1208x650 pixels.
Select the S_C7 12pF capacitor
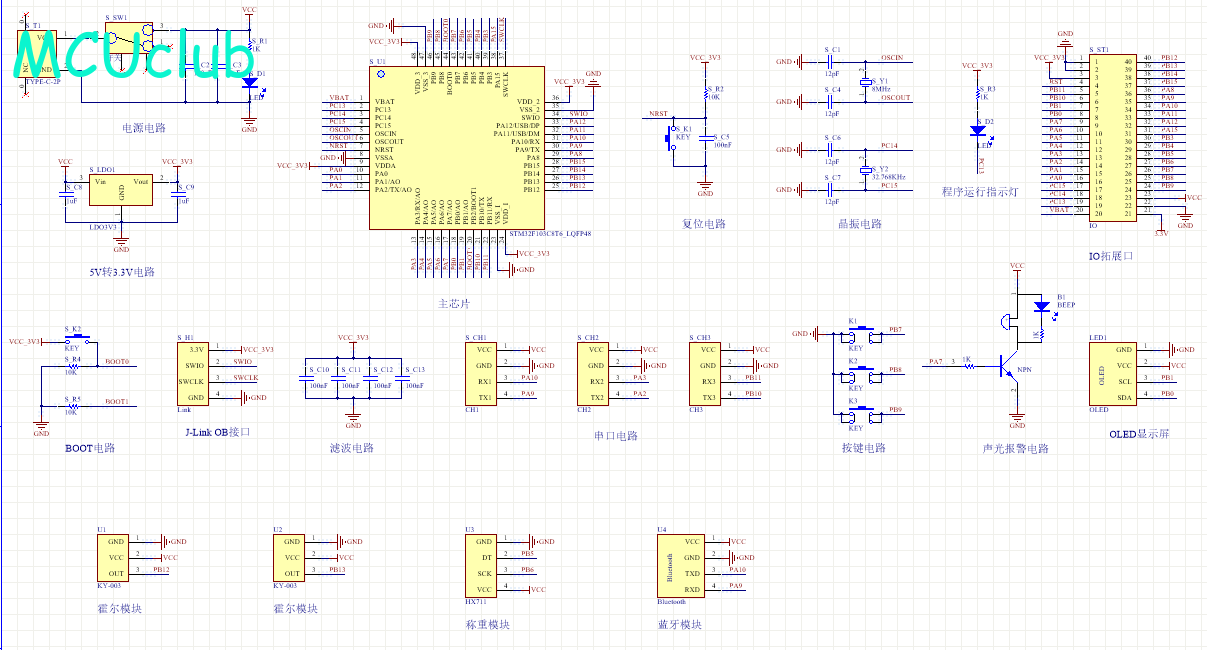pyautogui.click(x=832, y=190)
